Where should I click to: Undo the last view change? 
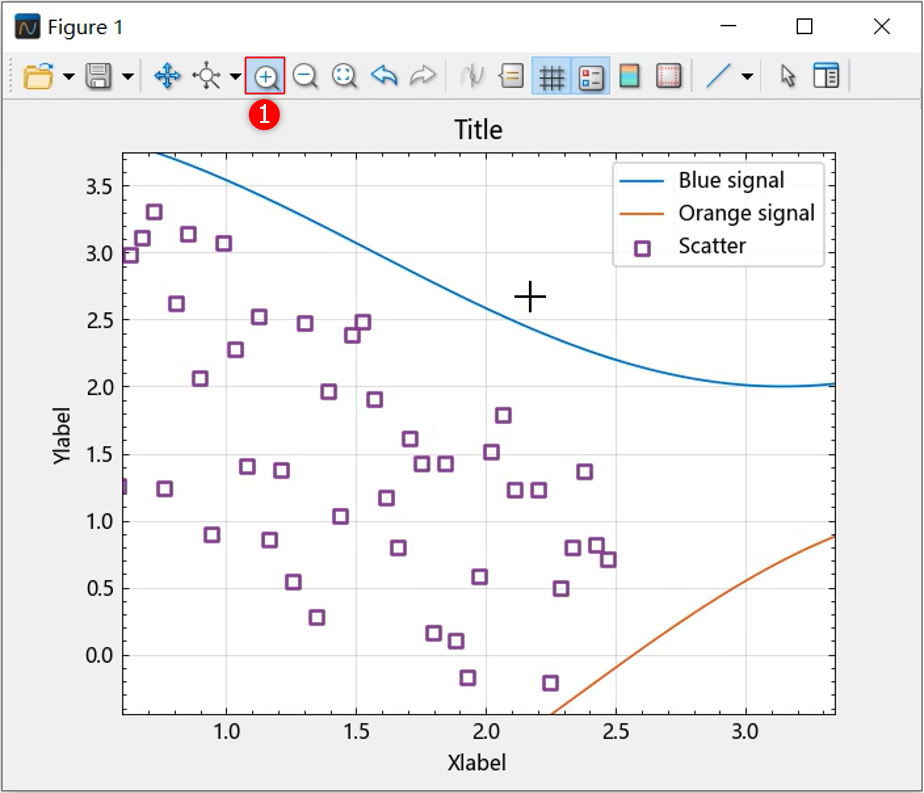click(384, 77)
